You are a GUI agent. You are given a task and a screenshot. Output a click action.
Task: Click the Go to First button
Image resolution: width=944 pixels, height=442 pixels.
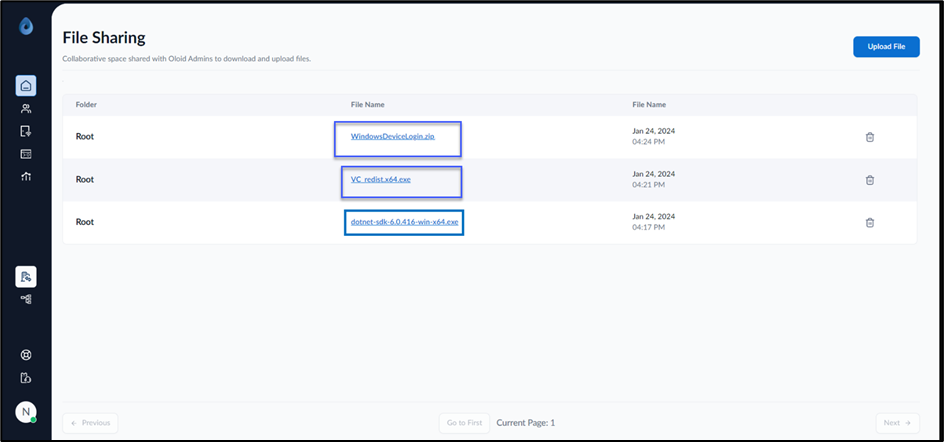(x=464, y=423)
